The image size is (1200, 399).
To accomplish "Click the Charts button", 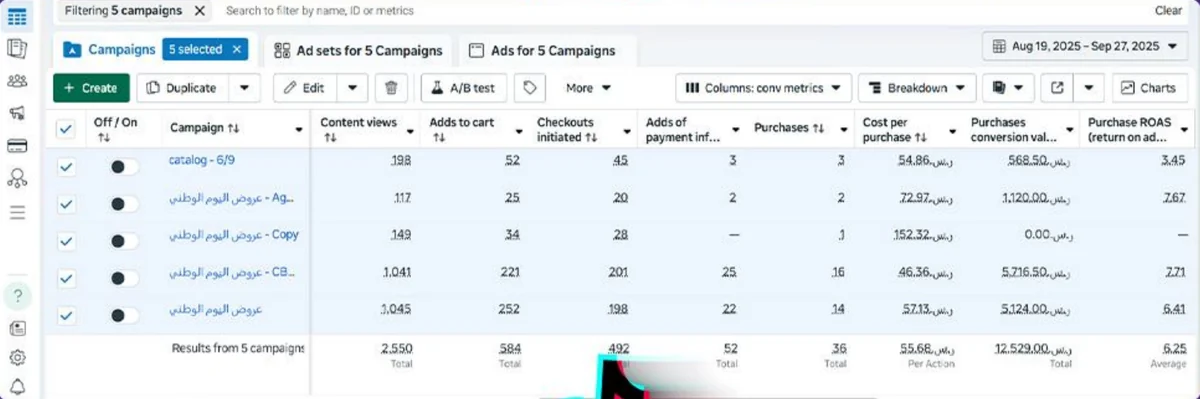I will tap(1150, 88).
